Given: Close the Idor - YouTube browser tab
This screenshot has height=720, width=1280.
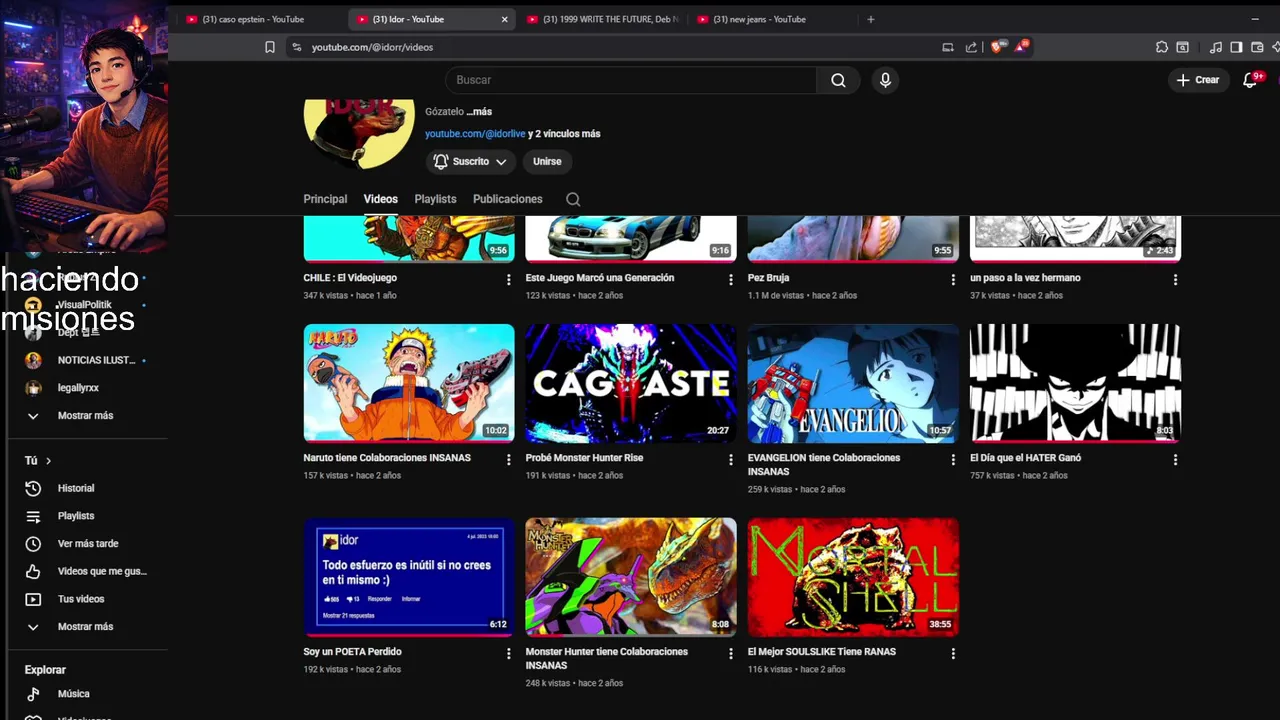Looking at the screenshot, I should pyautogui.click(x=504, y=19).
